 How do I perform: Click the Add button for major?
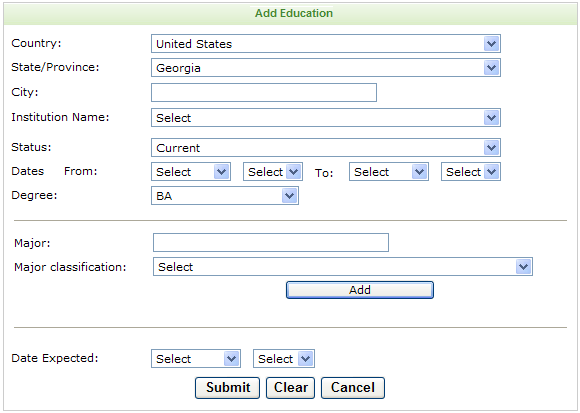pos(360,290)
